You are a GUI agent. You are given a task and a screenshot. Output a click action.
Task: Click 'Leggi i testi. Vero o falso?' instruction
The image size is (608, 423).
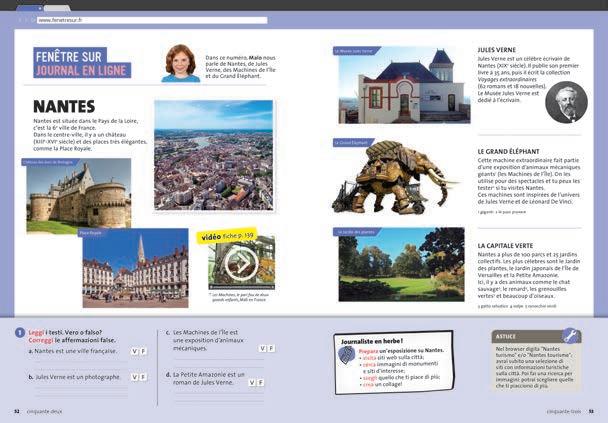pos(65,333)
